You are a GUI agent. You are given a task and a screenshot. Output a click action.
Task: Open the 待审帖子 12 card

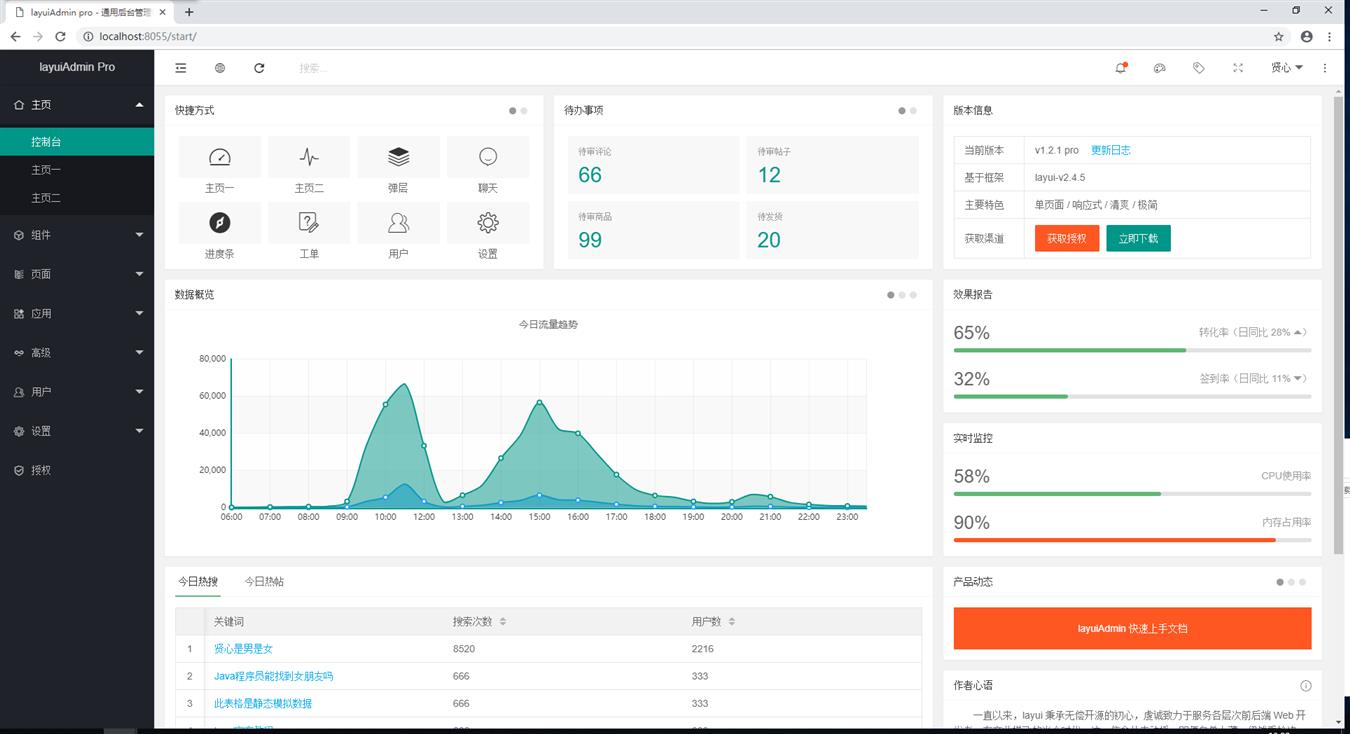pyautogui.click(x=832, y=165)
